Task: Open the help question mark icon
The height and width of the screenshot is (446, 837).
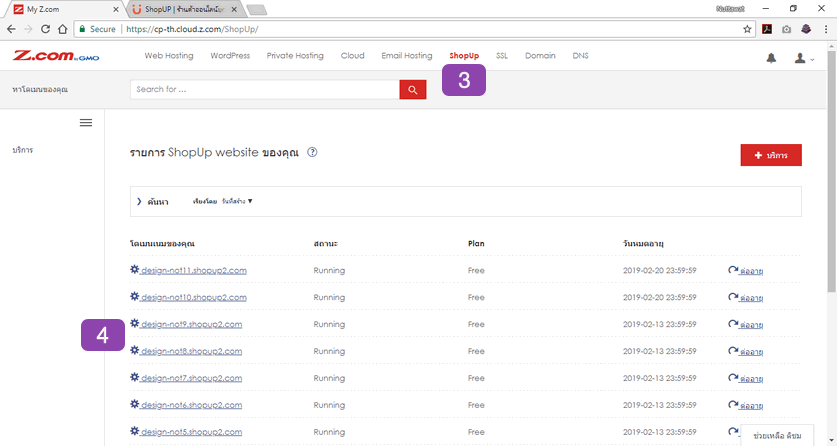Action: (x=312, y=152)
